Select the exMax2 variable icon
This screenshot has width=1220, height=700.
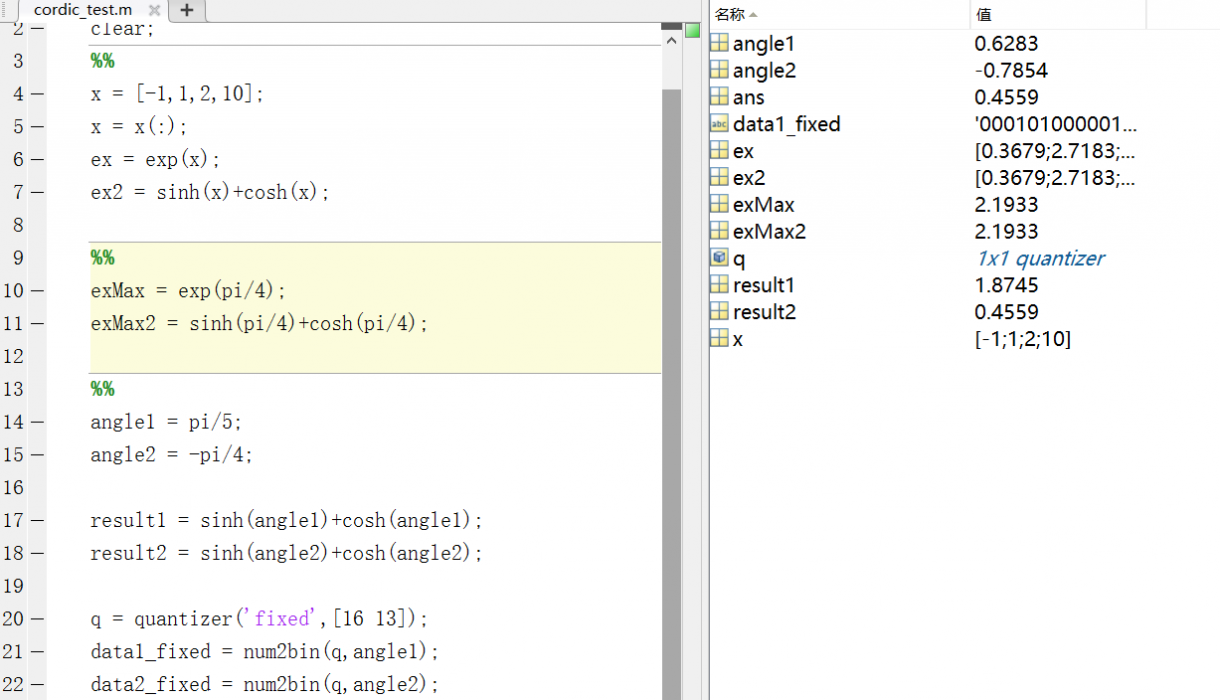tap(719, 231)
